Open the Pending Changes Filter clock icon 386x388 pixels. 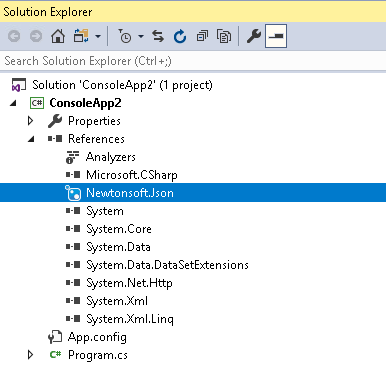[125, 36]
